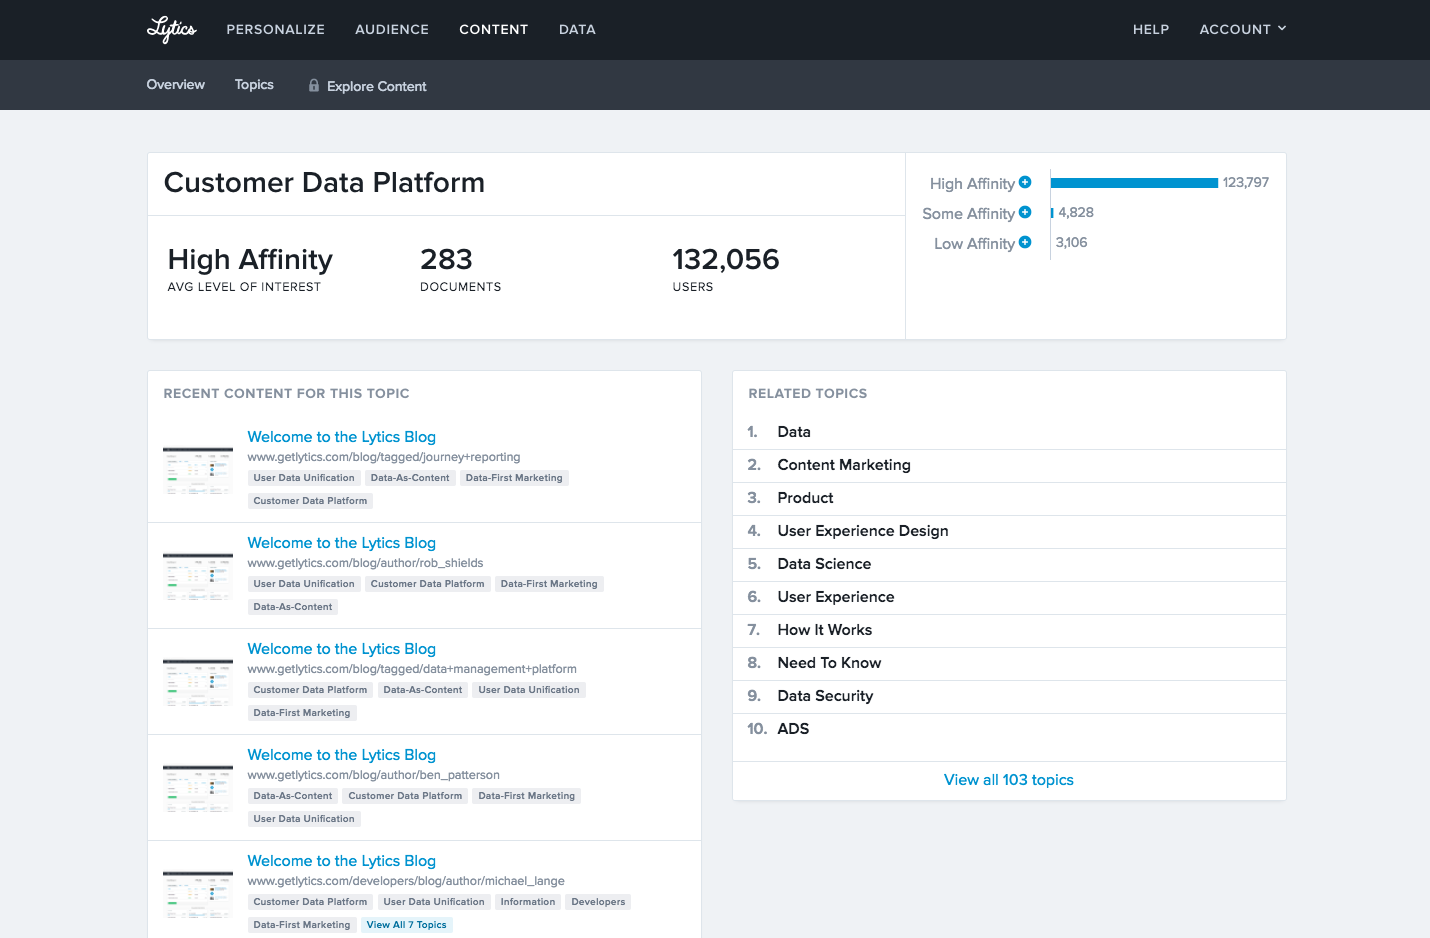
Task: Open thumbnail of journey+reporting article
Action: pyautogui.click(x=198, y=471)
